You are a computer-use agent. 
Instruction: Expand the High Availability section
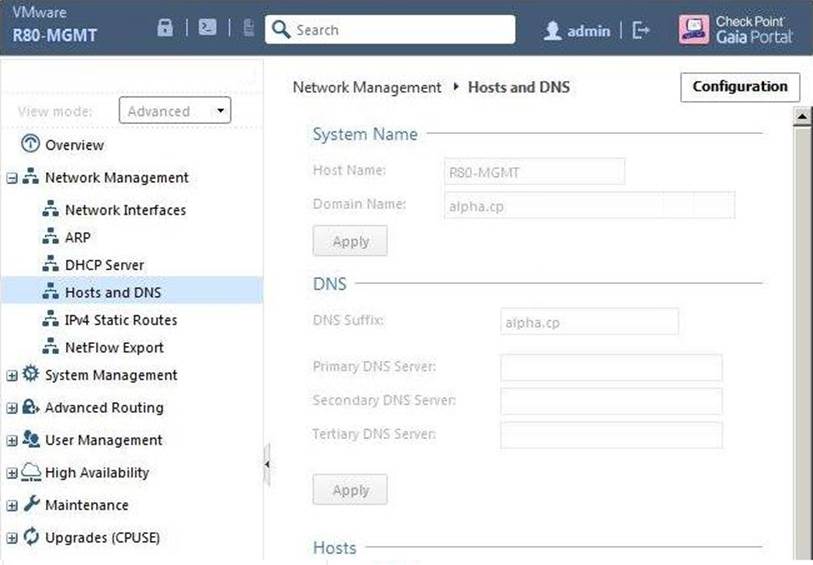click(12, 473)
